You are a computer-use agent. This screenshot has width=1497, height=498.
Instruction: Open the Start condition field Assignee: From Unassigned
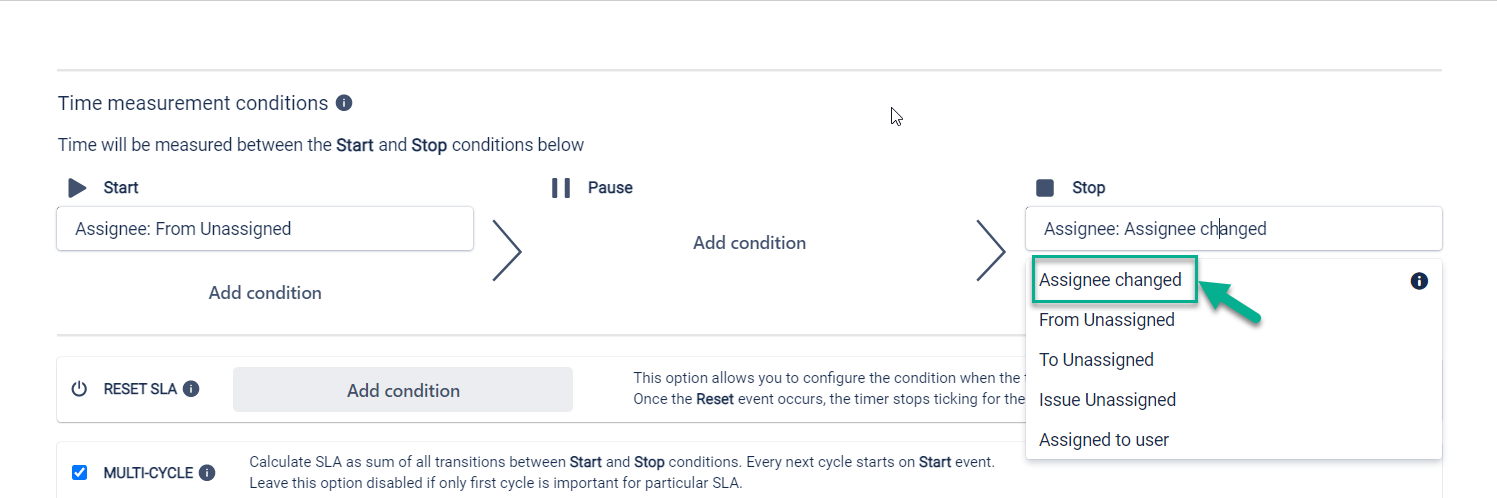265,229
